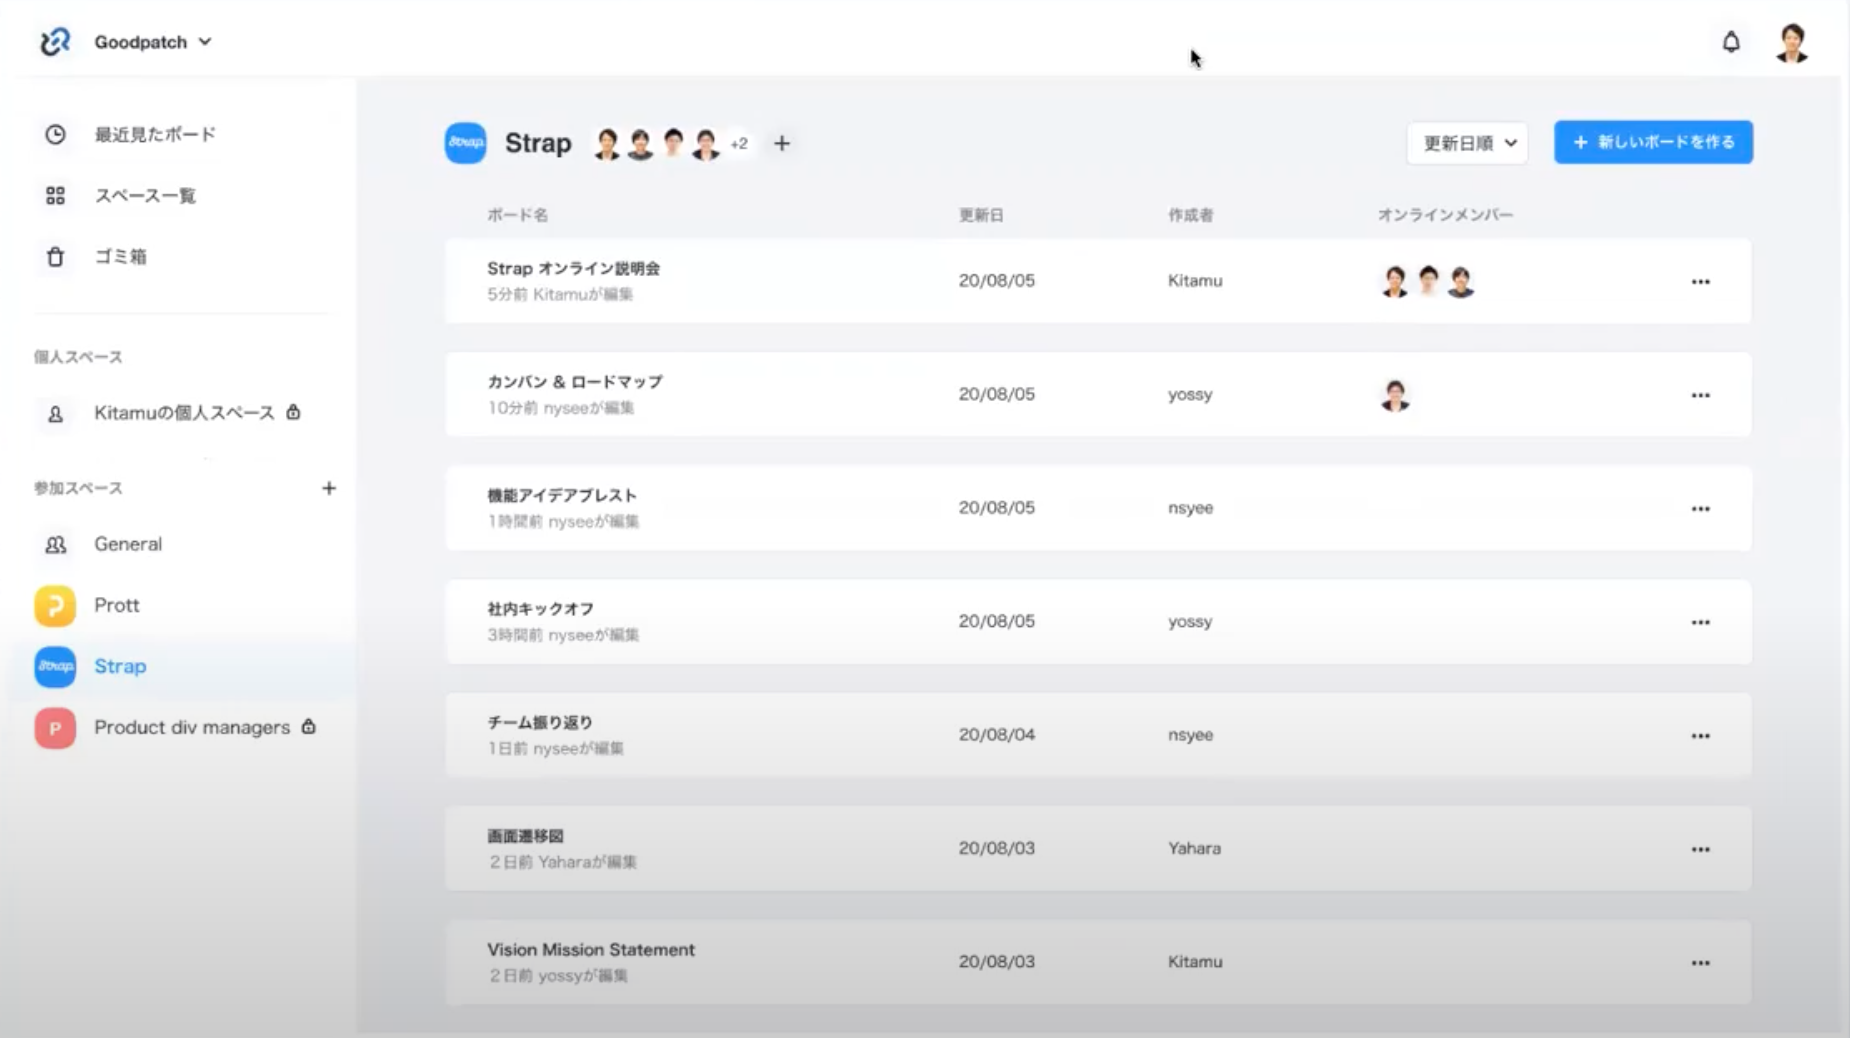
Task: Click the trash can icon for ゴミ箱
Action: click(x=56, y=257)
